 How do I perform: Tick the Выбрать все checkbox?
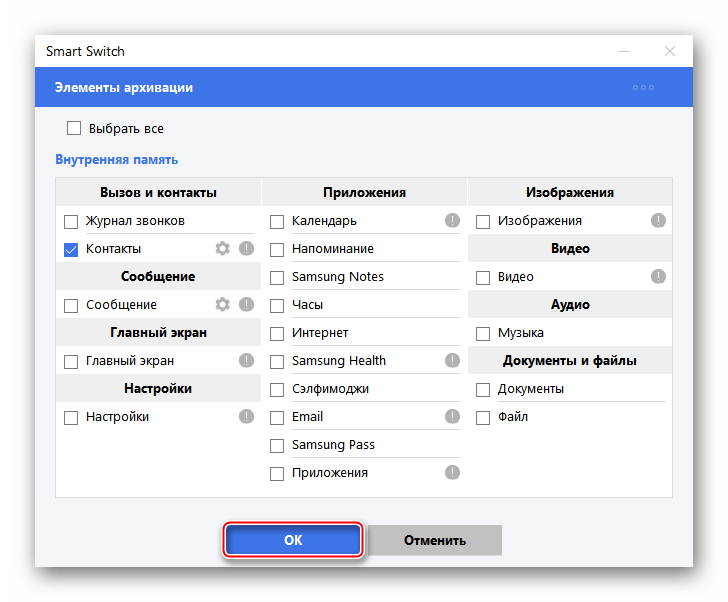point(74,128)
